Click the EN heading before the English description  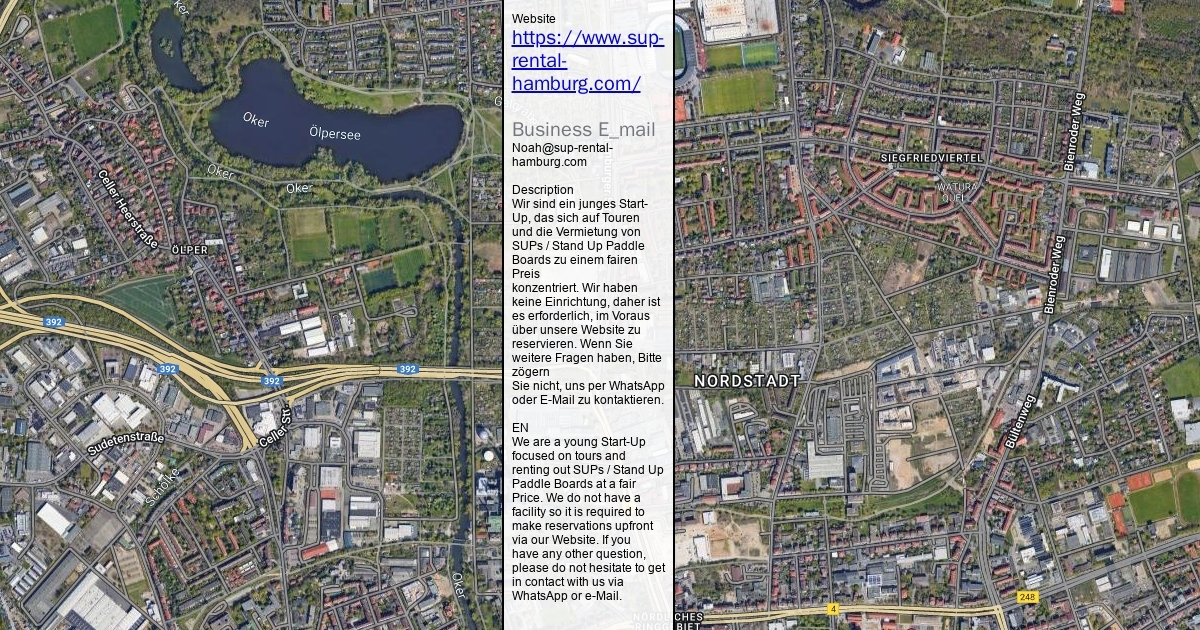pos(520,427)
